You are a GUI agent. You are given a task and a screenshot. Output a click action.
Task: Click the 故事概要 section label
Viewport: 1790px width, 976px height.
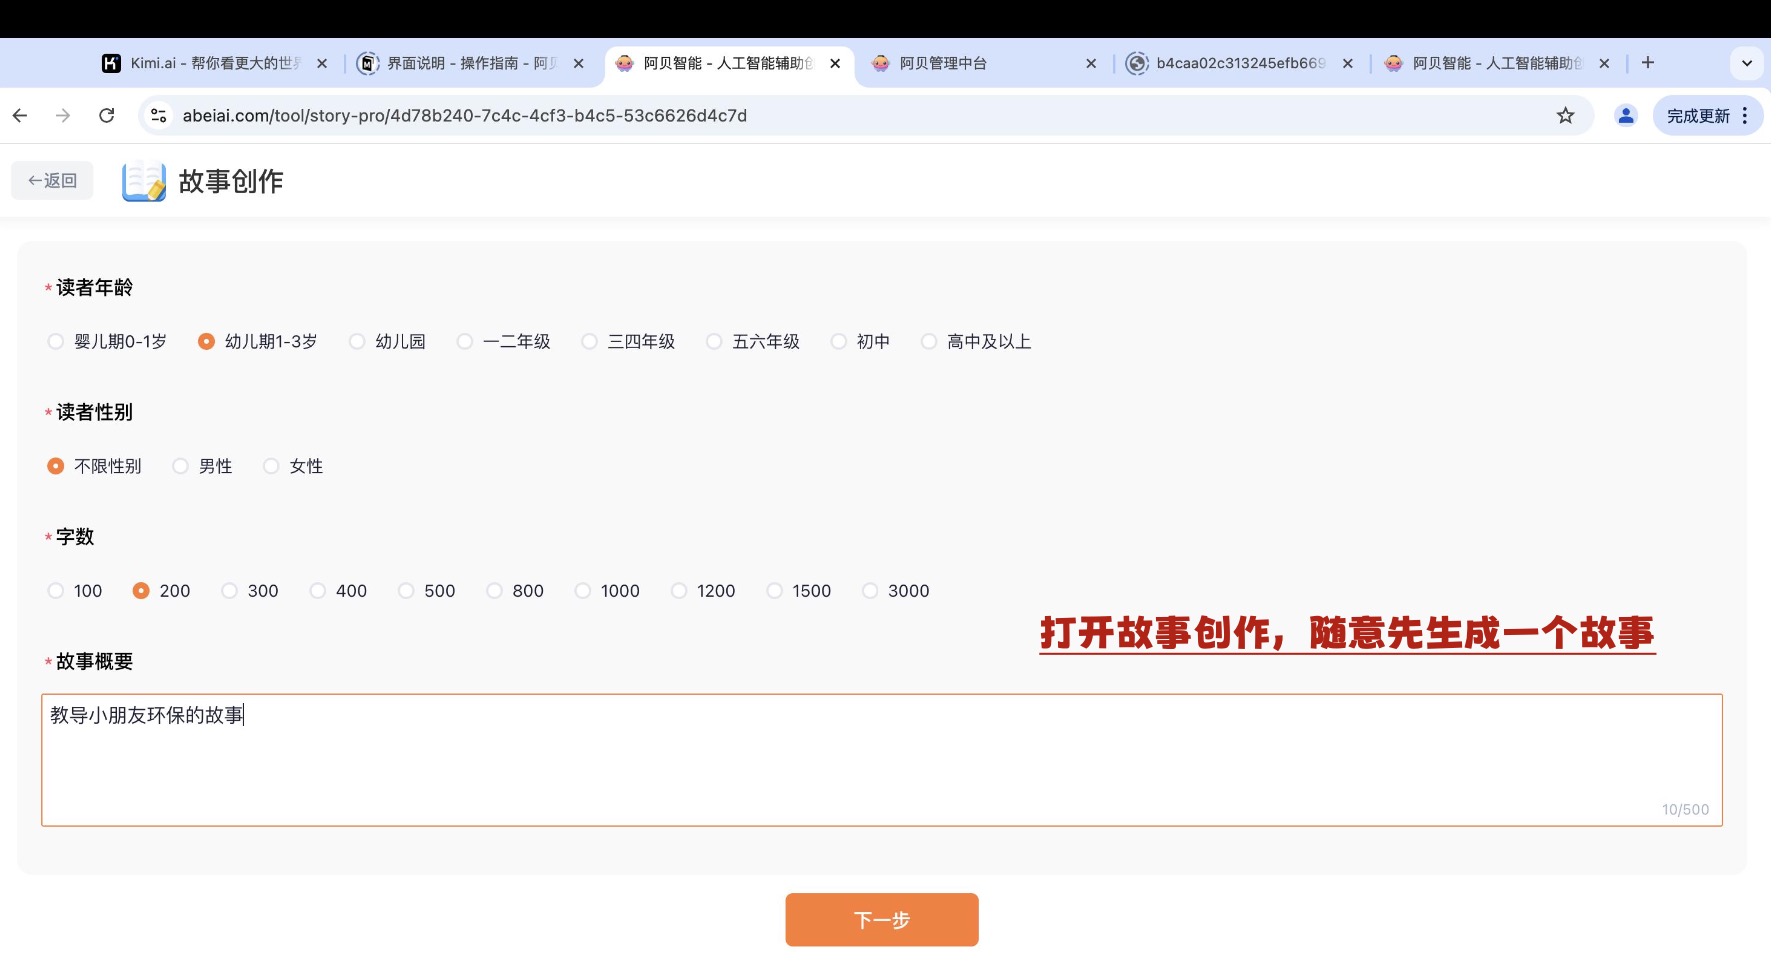(x=94, y=661)
